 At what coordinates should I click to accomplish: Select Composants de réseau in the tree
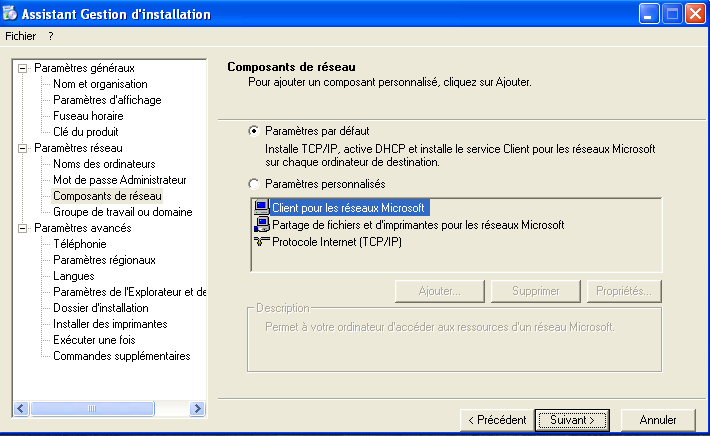coord(107,196)
